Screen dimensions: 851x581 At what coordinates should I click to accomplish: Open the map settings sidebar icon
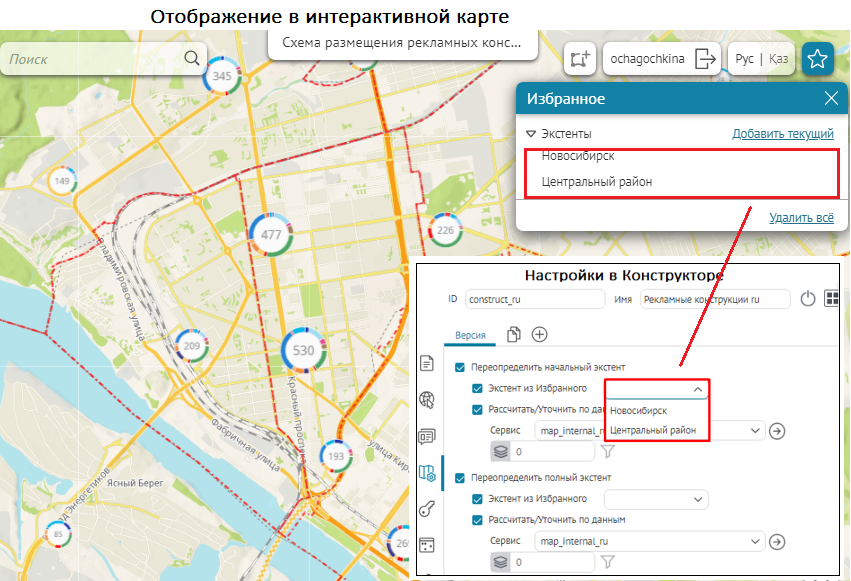coord(427,473)
